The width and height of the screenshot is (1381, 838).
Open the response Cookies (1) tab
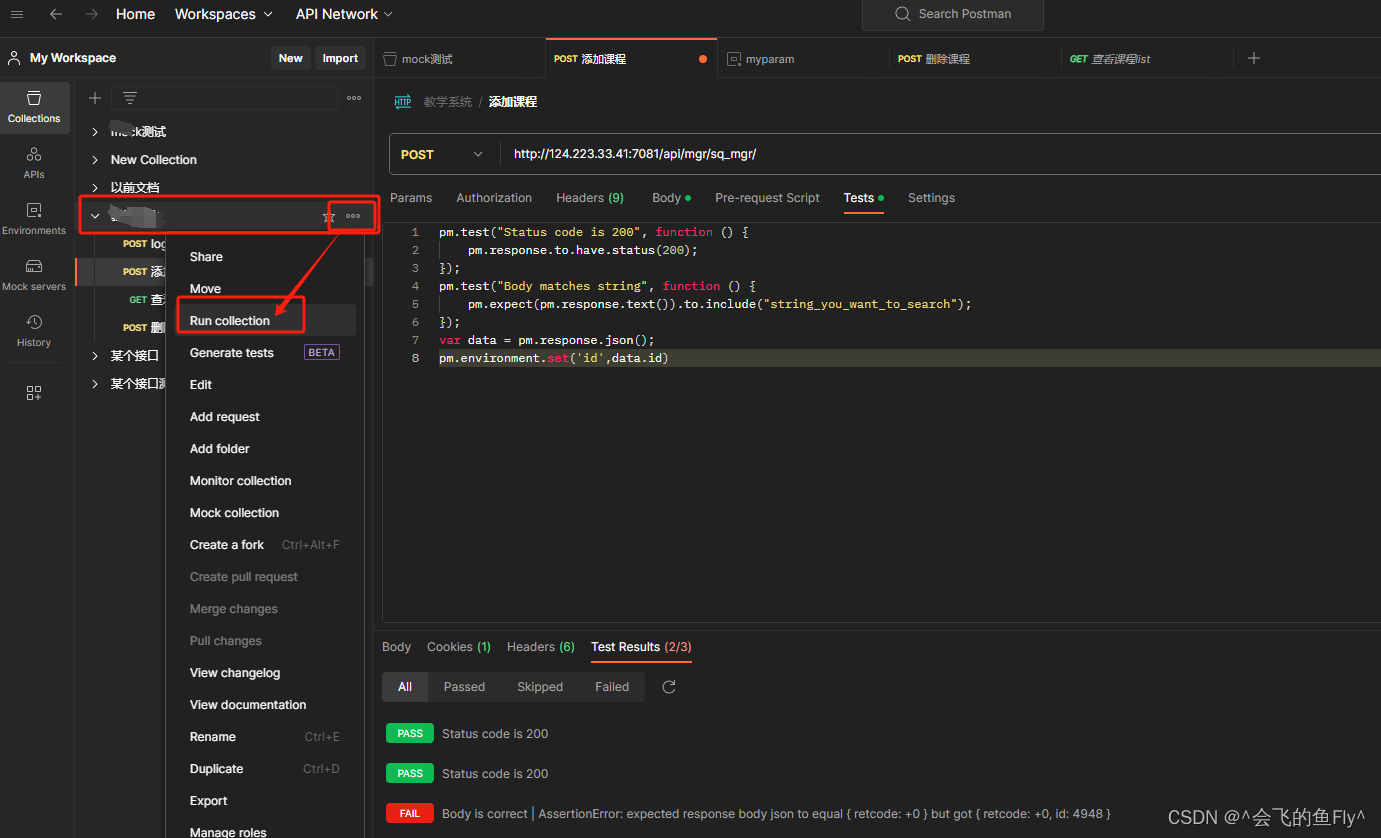[x=459, y=647]
